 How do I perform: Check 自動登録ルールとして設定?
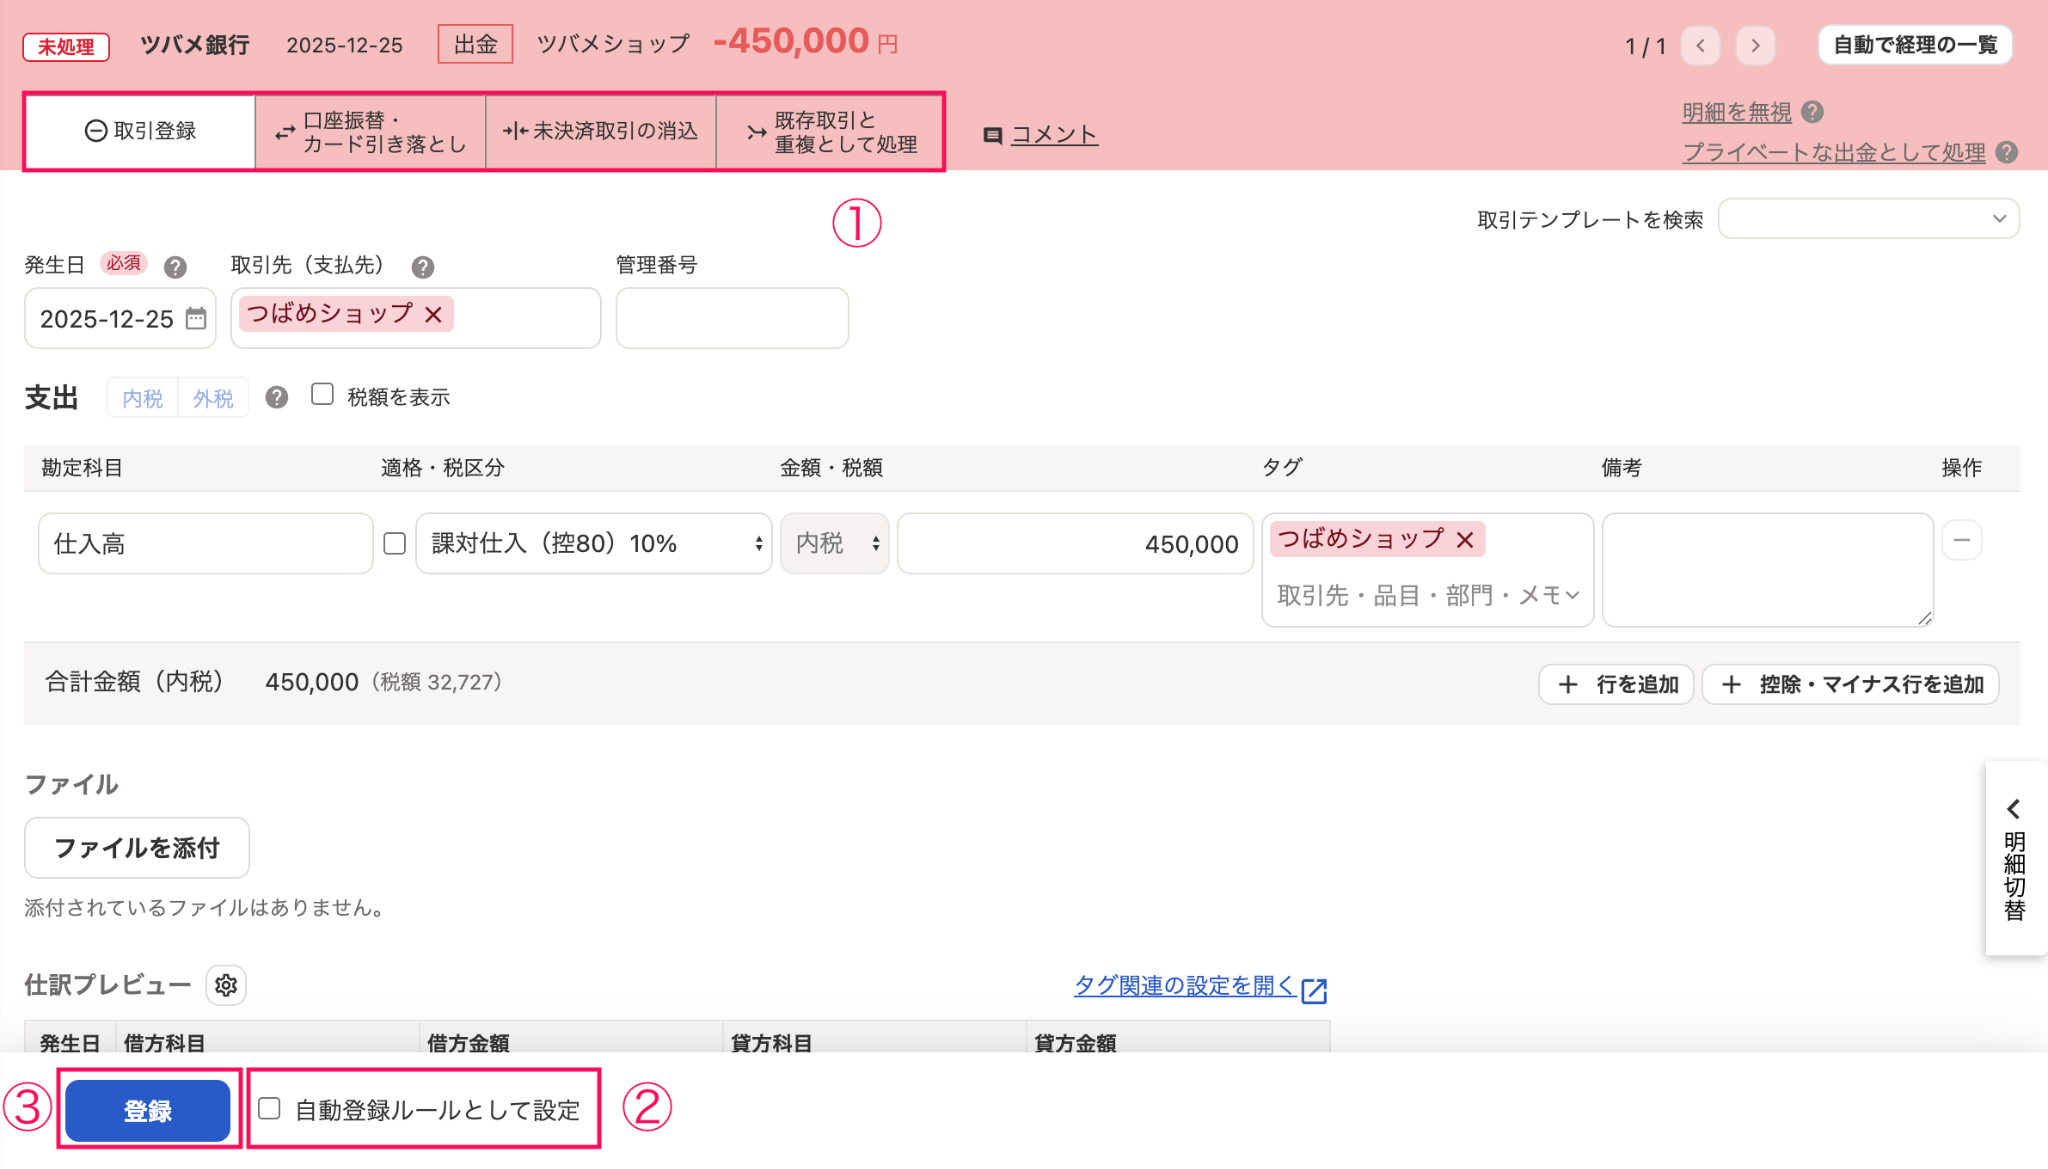pyautogui.click(x=269, y=1108)
